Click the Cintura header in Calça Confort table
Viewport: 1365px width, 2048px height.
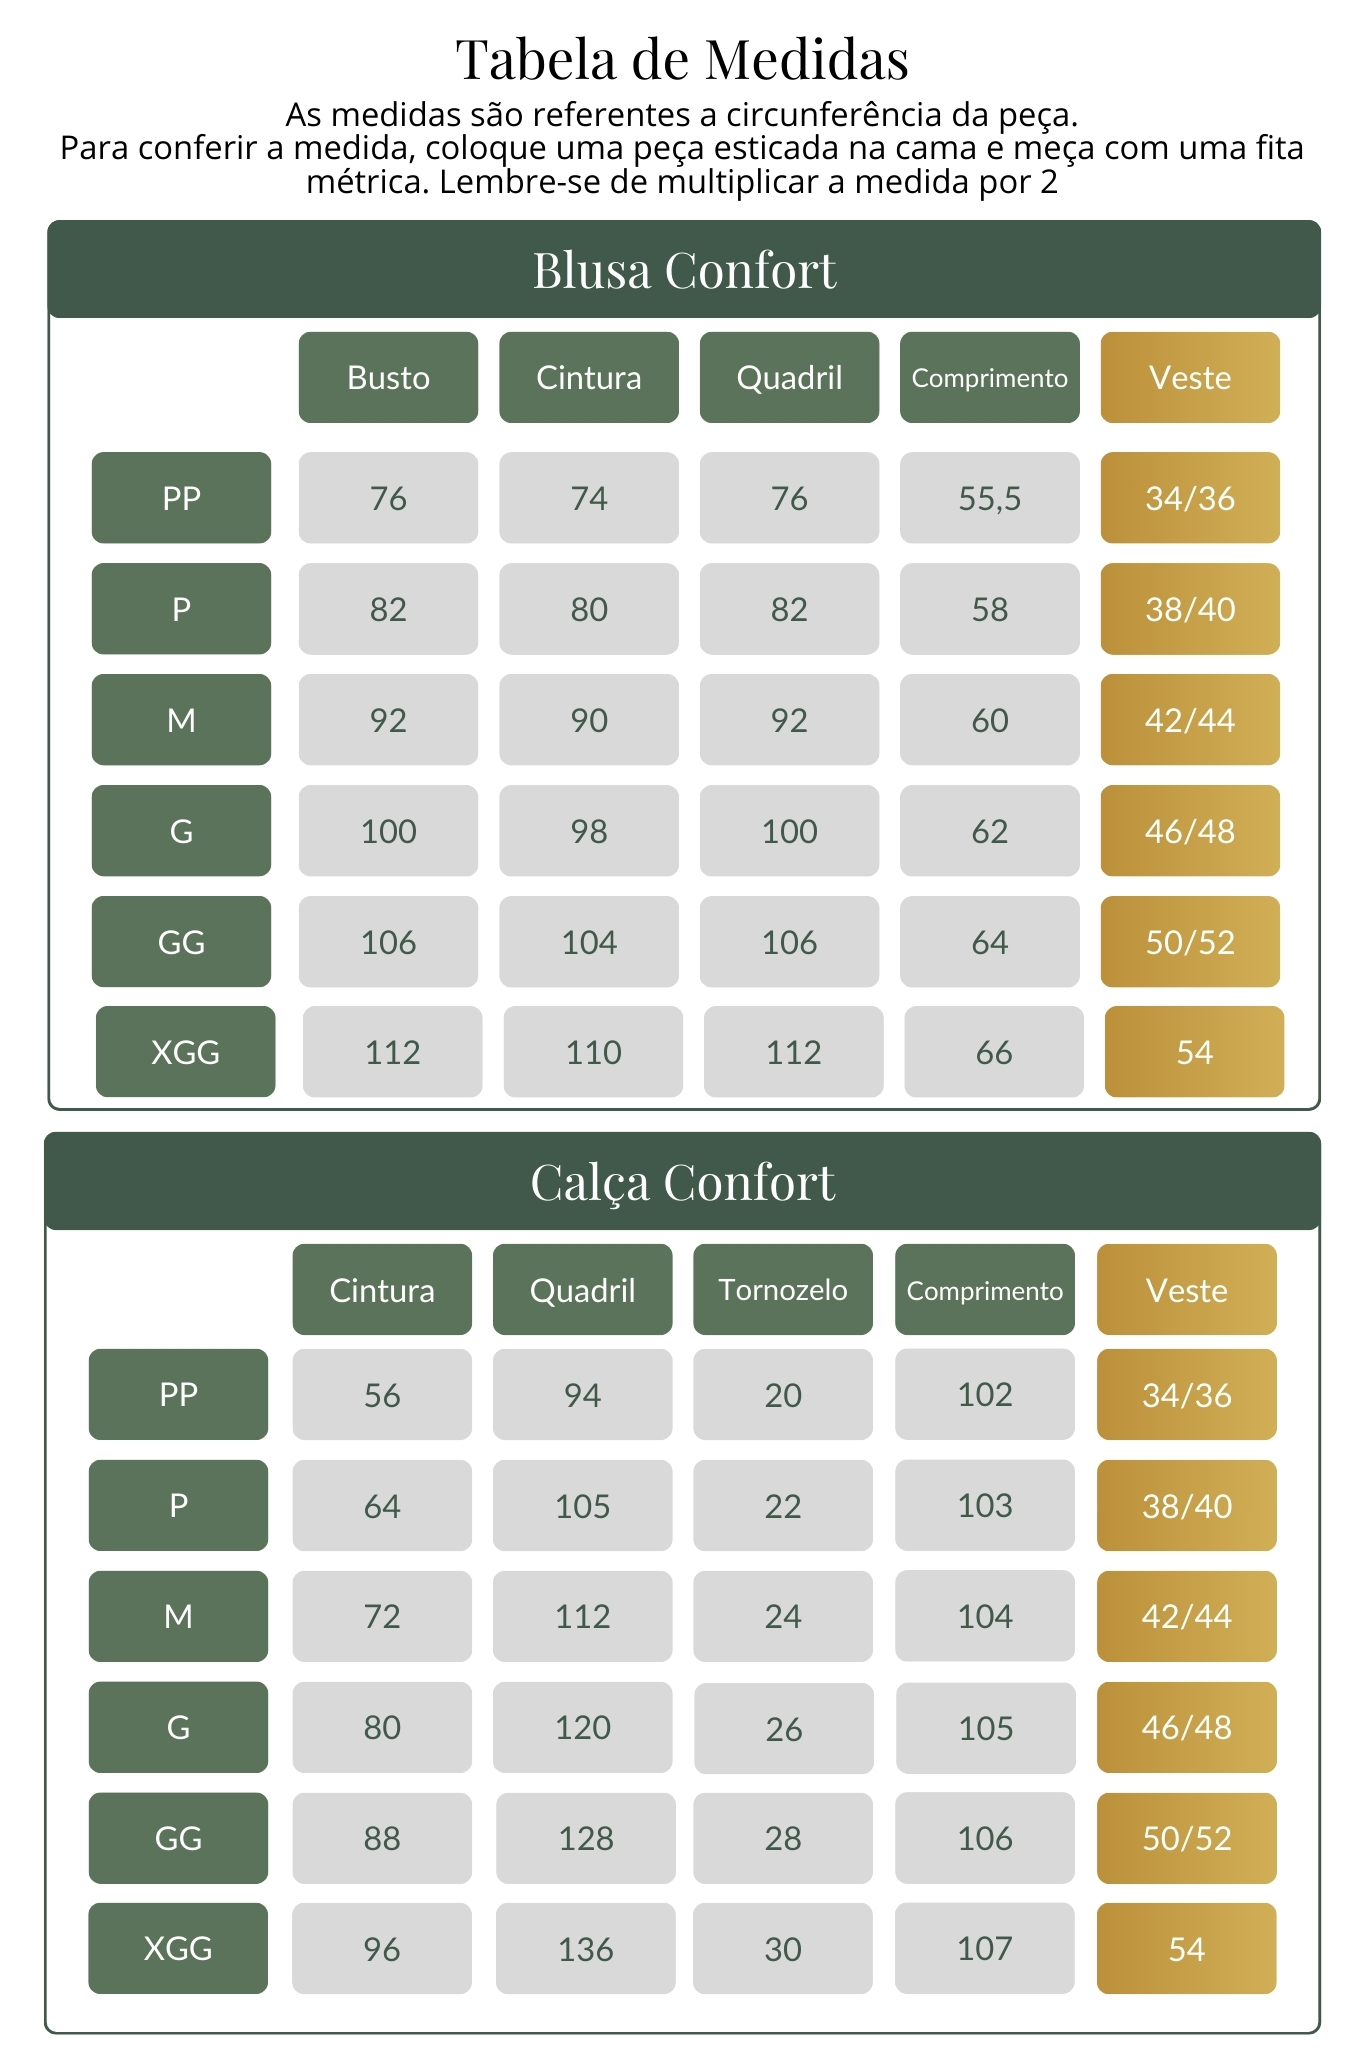click(382, 1290)
